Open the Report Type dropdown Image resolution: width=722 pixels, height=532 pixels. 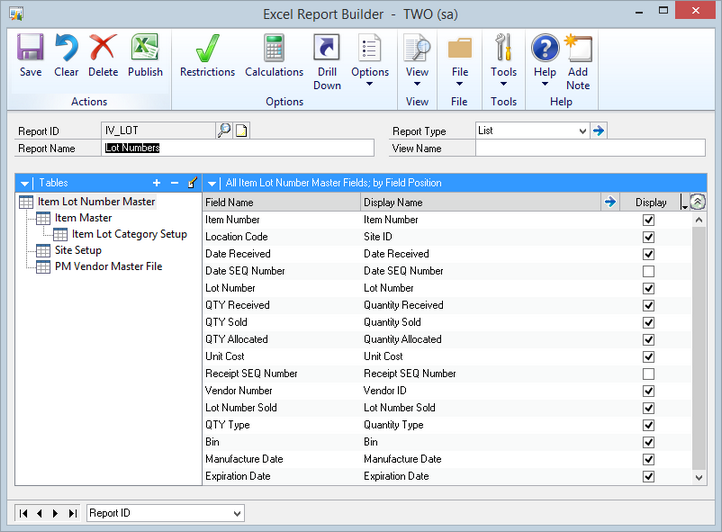coord(582,131)
